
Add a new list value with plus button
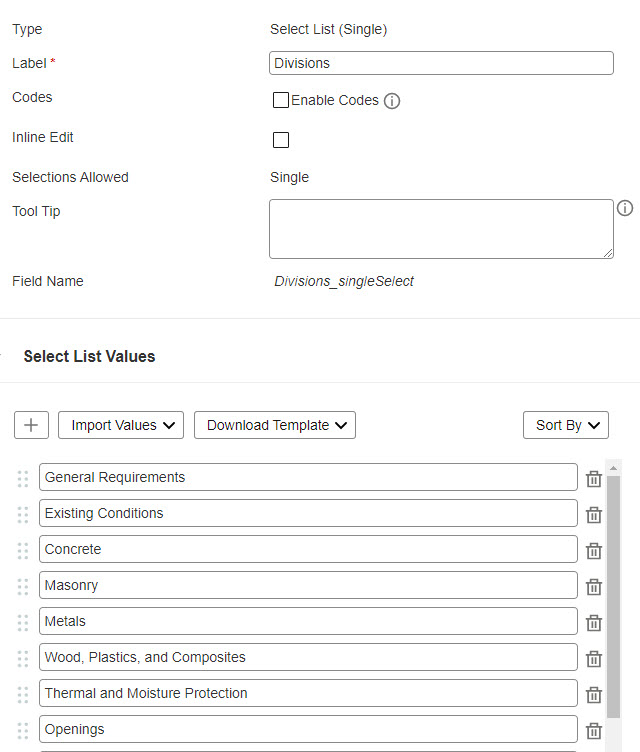pos(31,425)
